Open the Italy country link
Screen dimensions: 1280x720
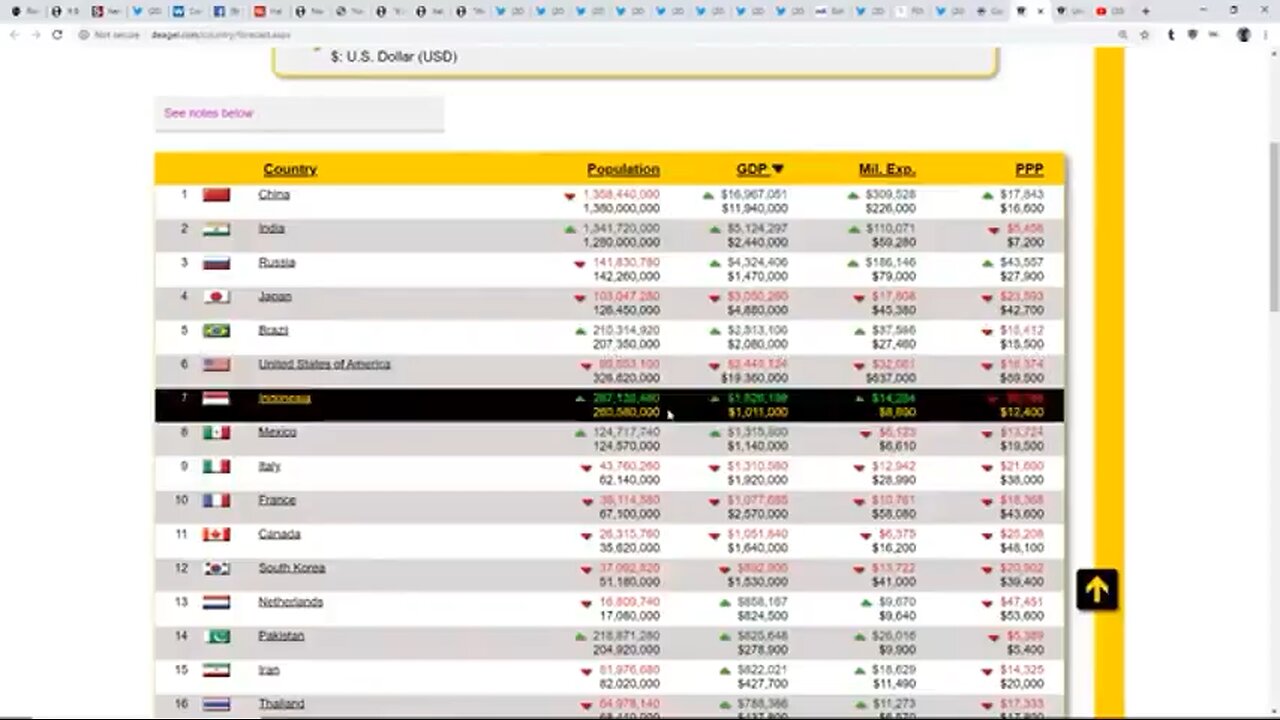269,466
